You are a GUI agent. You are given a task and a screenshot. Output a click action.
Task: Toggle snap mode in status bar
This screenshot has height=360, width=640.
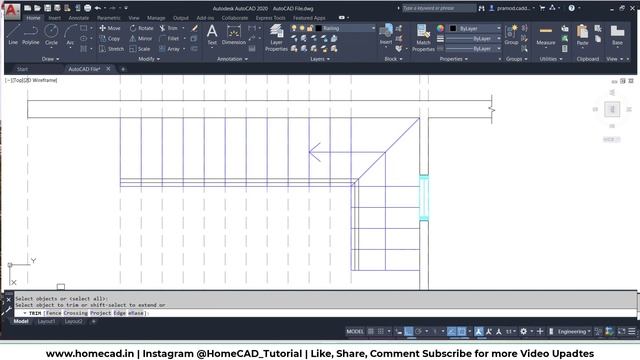coord(380,331)
